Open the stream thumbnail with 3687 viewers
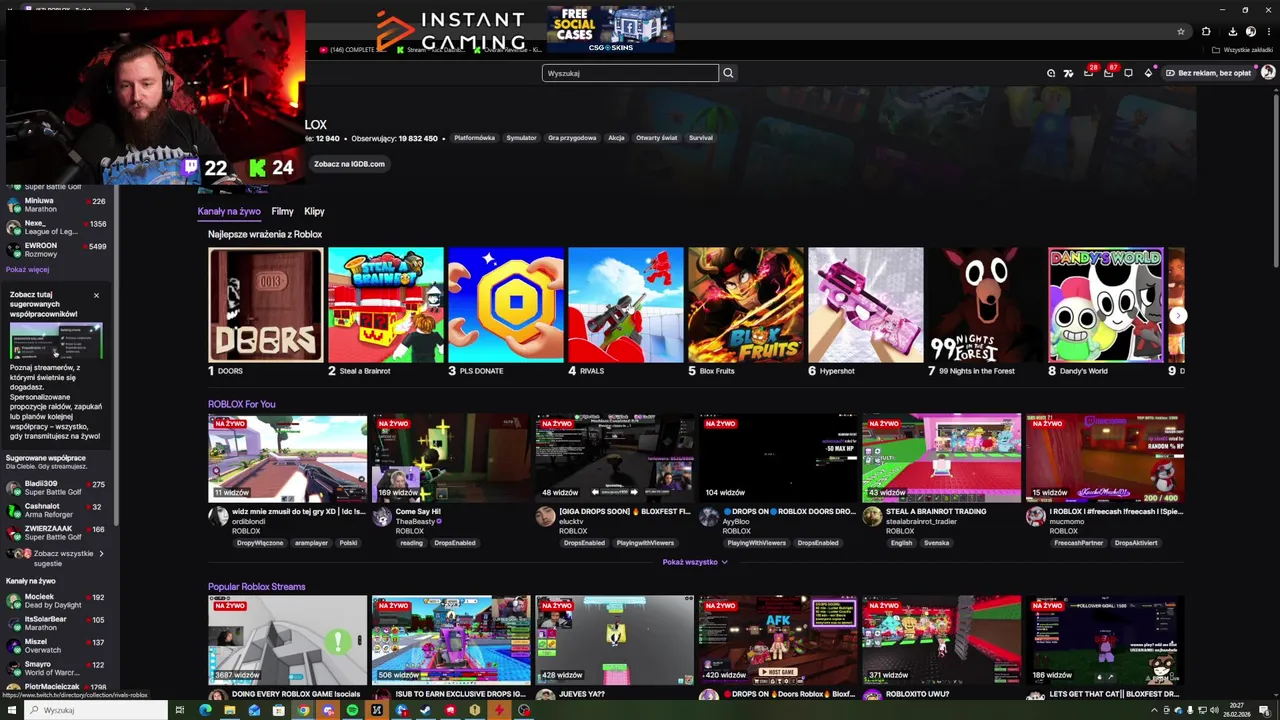Screen dimensions: 1280x720 click(287, 640)
